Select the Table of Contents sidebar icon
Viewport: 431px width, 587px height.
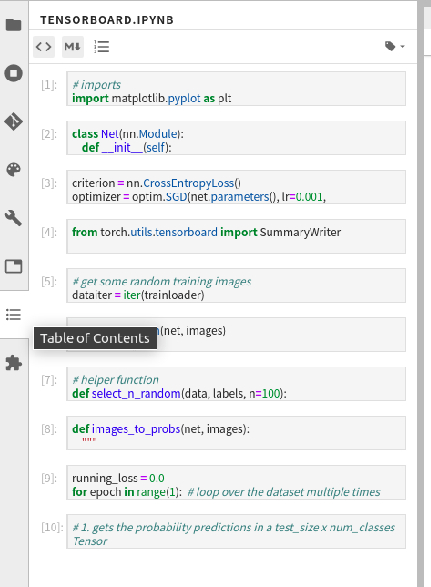pyautogui.click(x=13, y=314)
